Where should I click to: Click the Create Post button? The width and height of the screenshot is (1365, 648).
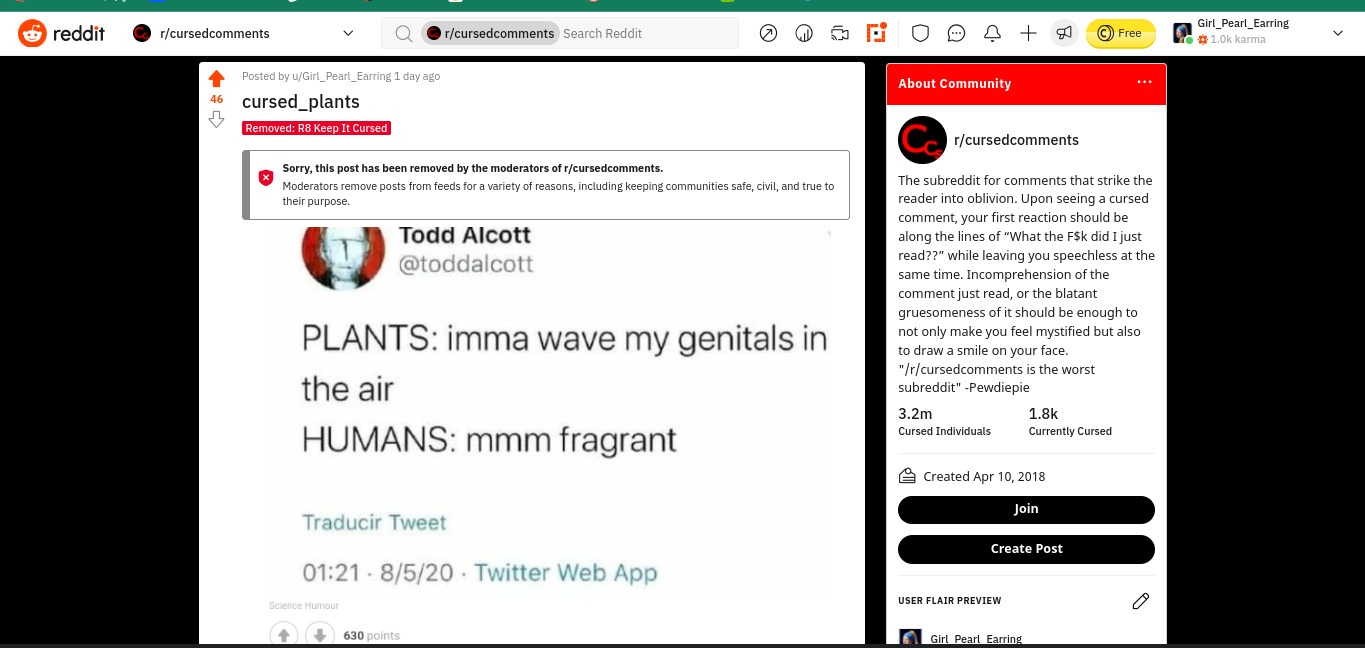1026,549
